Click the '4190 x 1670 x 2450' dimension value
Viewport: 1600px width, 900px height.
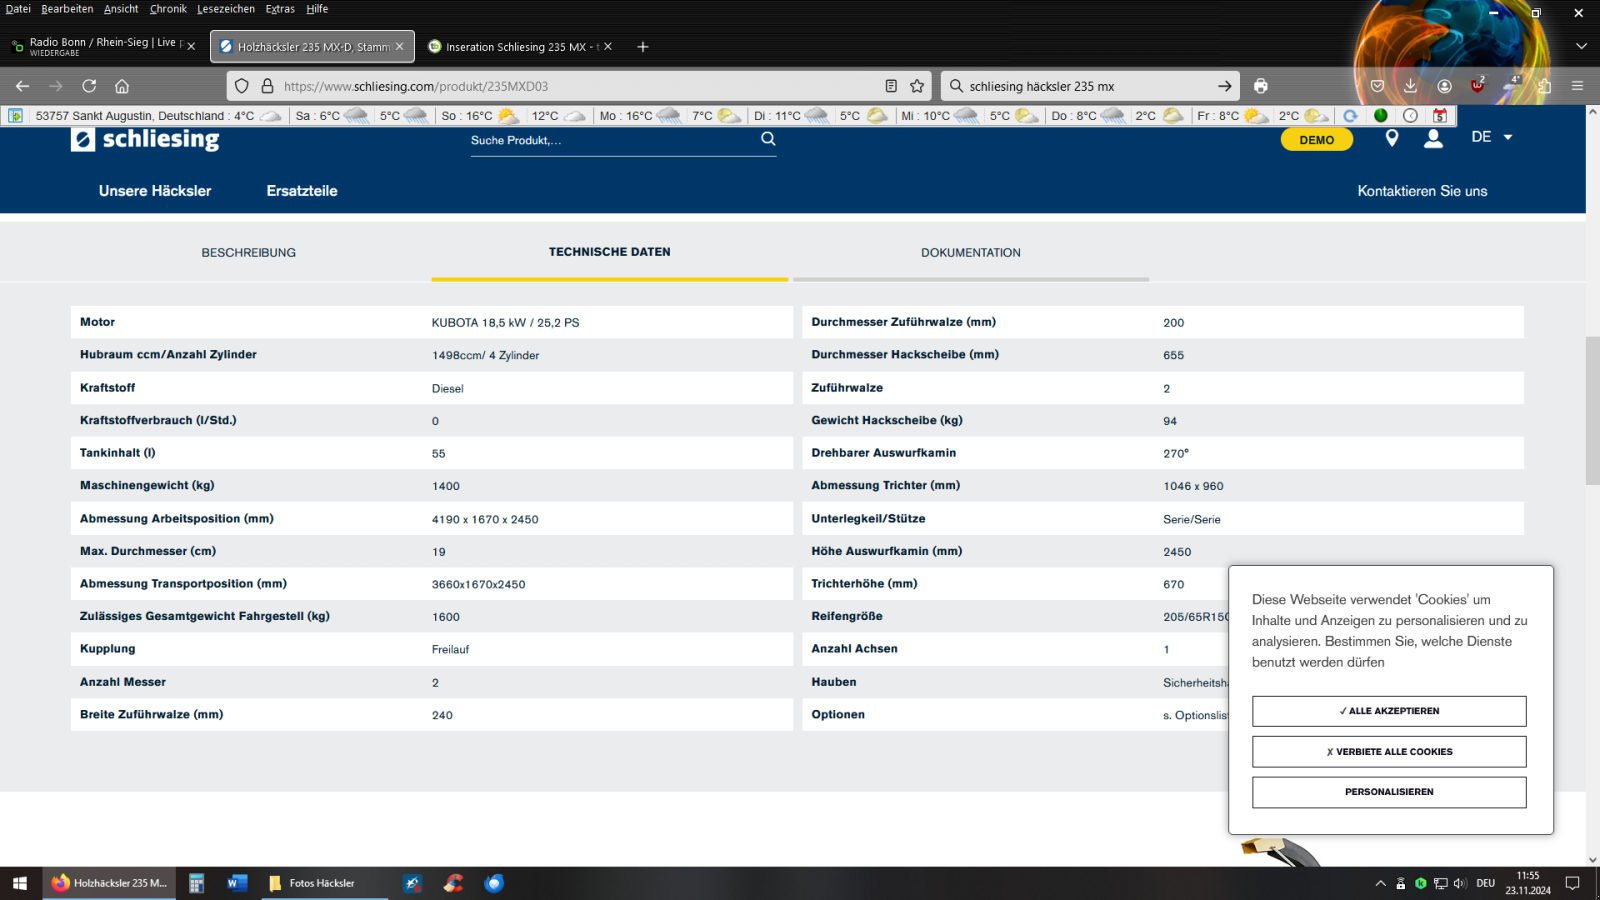(x=485, y=520)
